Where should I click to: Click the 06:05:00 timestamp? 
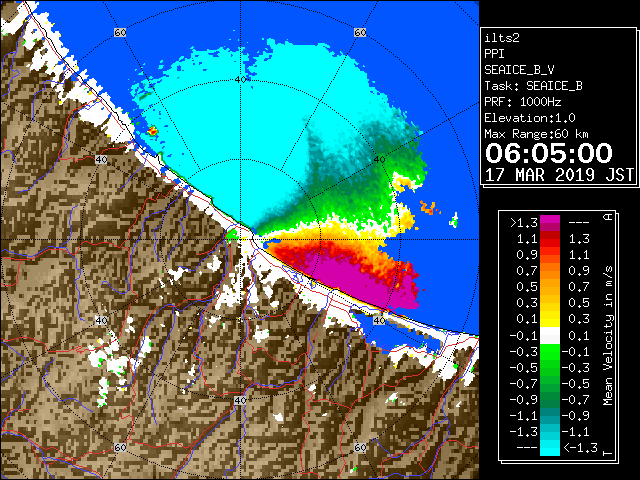point(549,153)
